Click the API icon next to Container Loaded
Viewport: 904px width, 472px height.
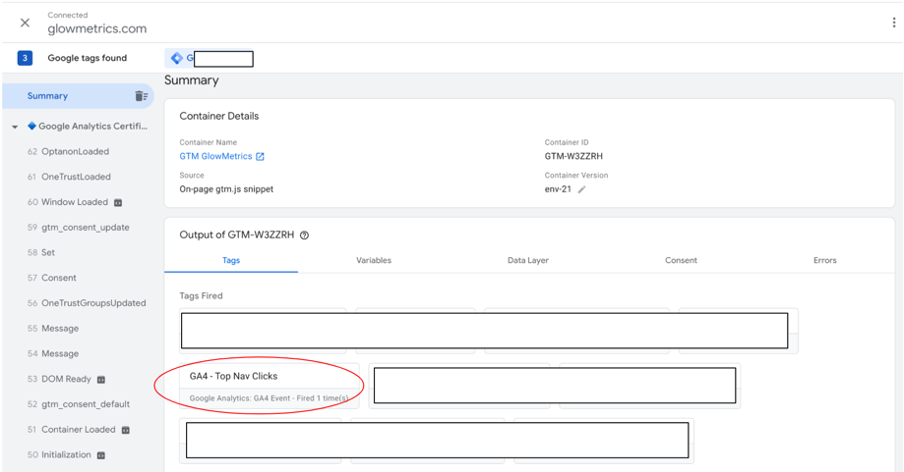click(x=126, y=430)
